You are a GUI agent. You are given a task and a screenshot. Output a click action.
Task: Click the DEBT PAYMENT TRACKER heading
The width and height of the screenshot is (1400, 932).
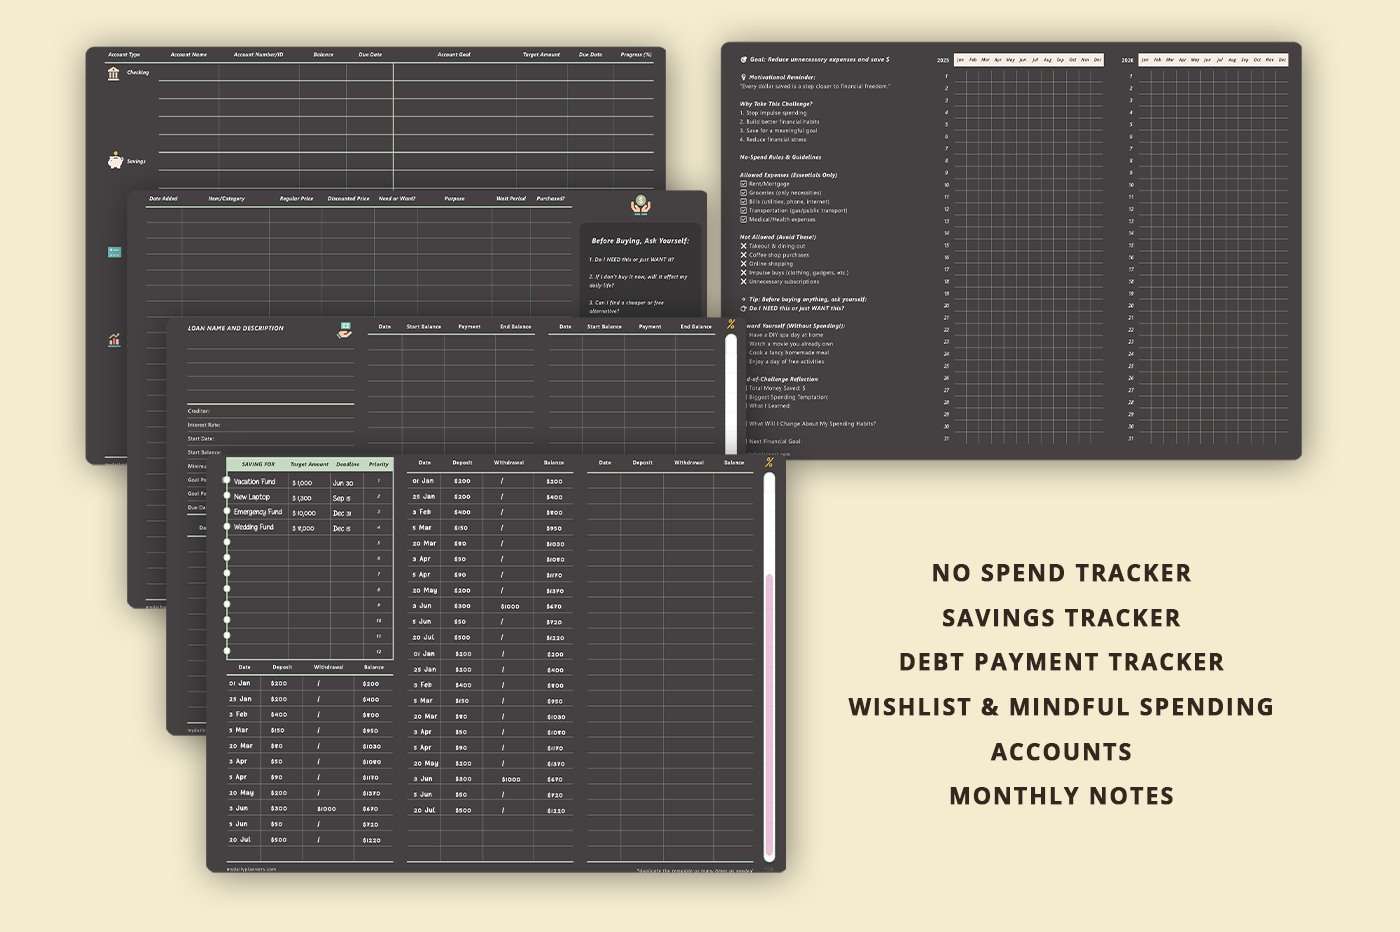coord(1061,662)
